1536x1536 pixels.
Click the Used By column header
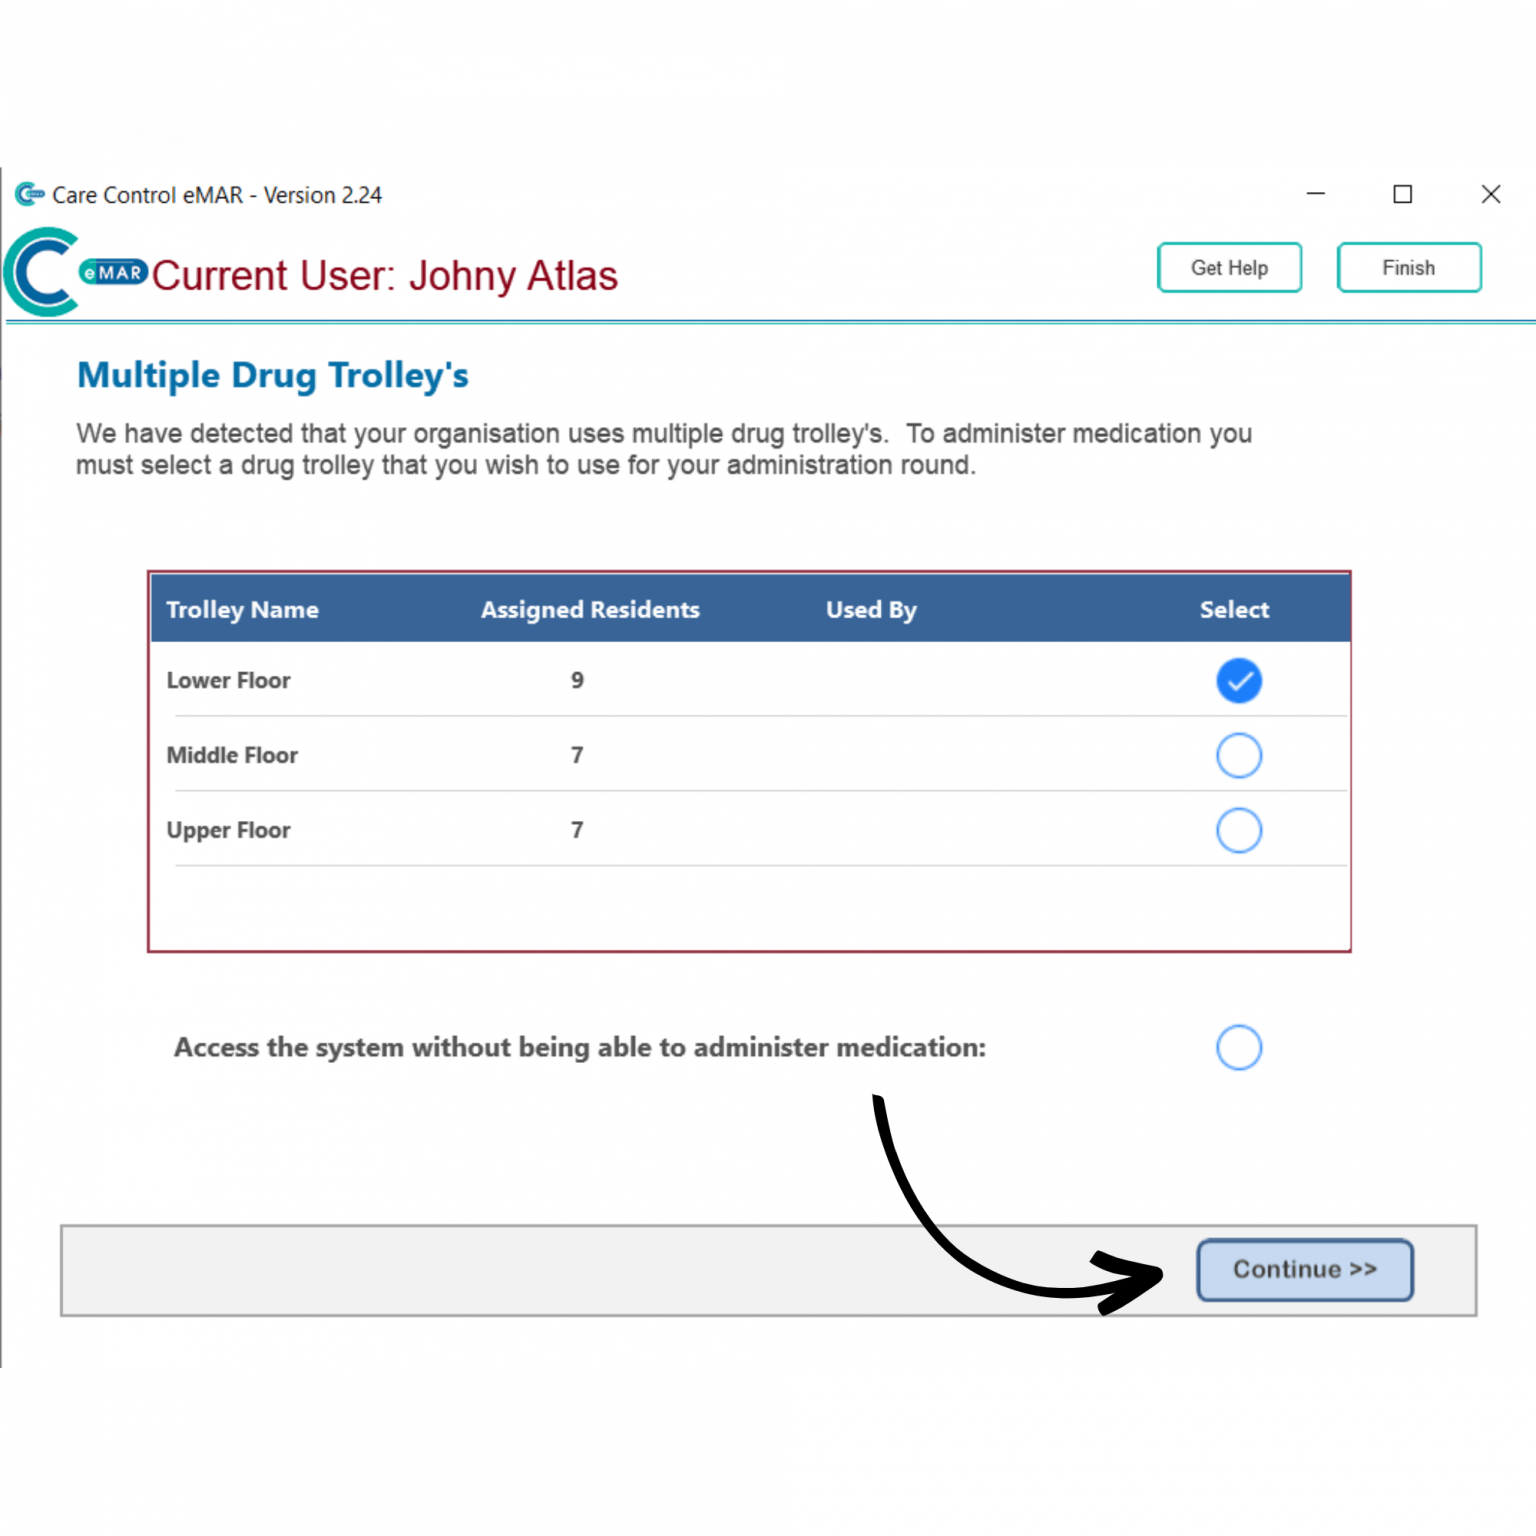coord(871,610)
